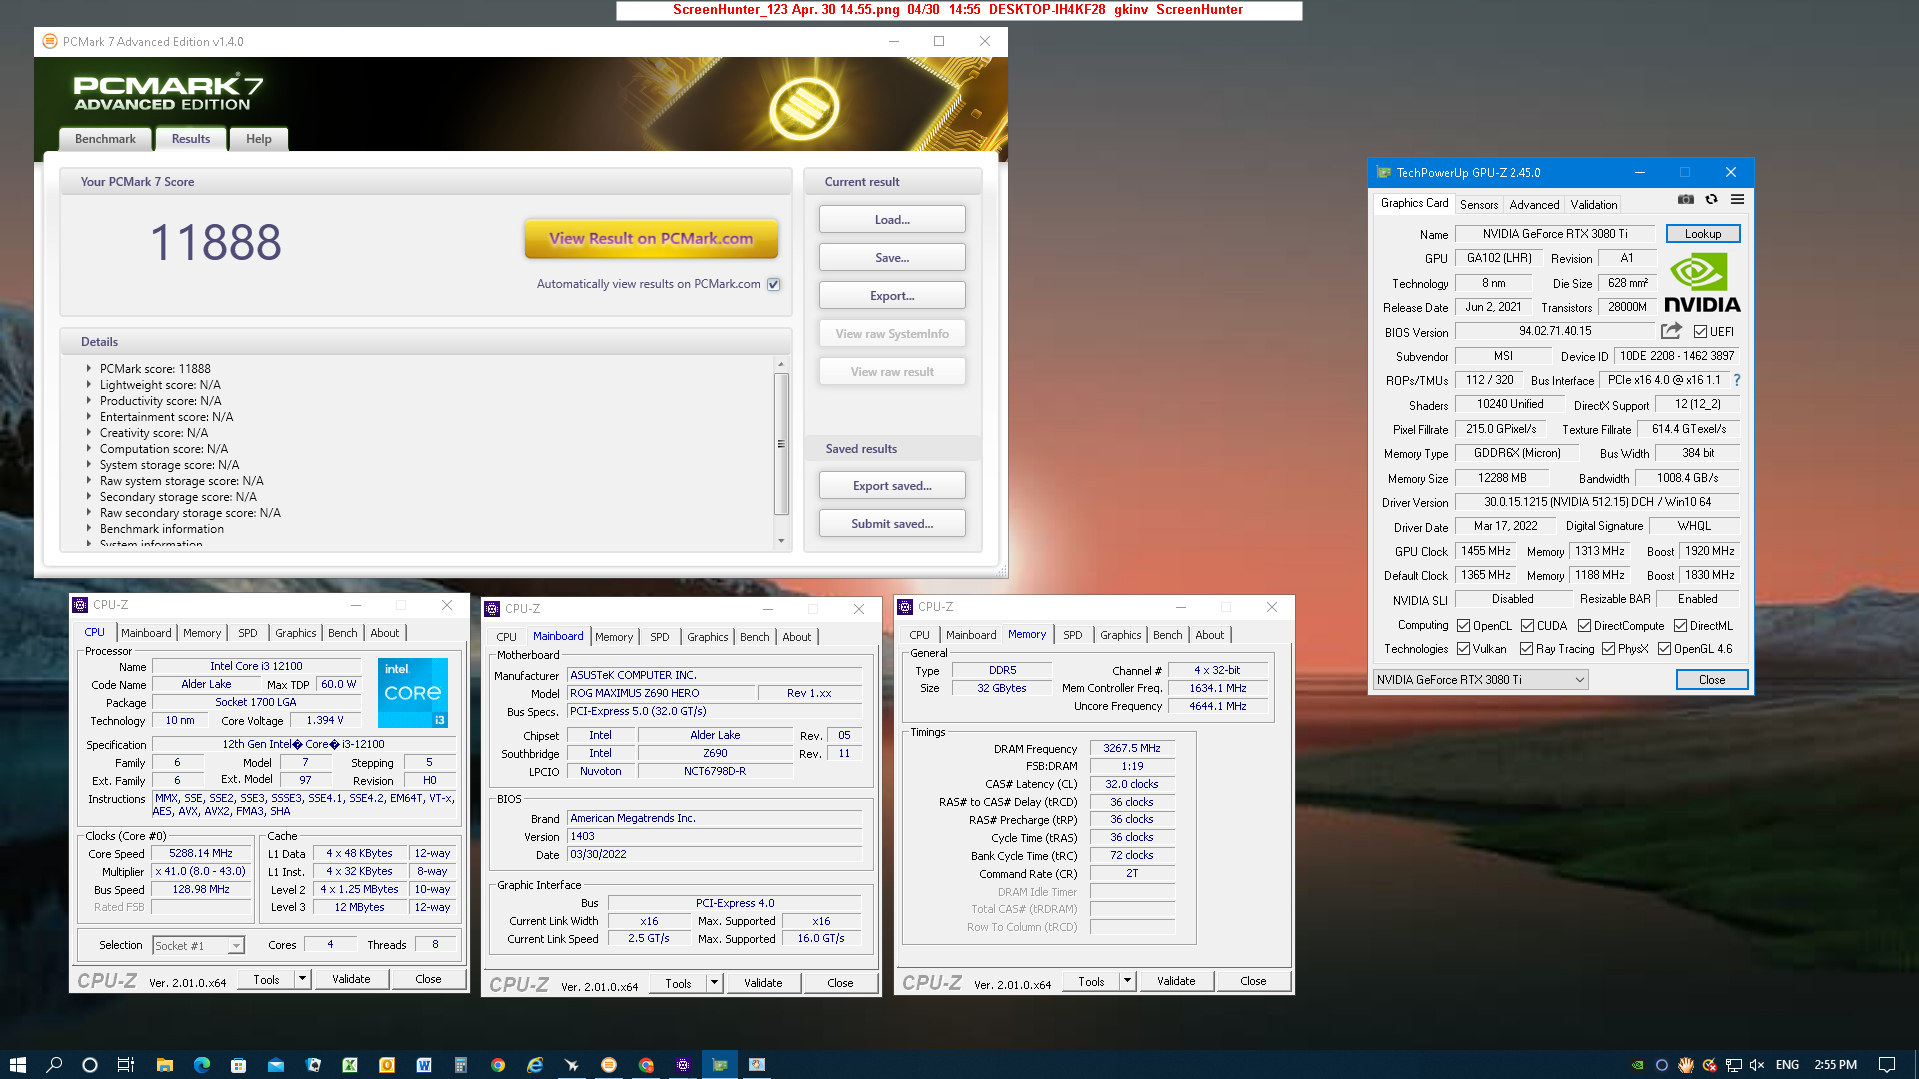Viewport: 1919px width, 1079px height.
Task: Click the details list scroll-down arrow
Action: coord(781,541)
